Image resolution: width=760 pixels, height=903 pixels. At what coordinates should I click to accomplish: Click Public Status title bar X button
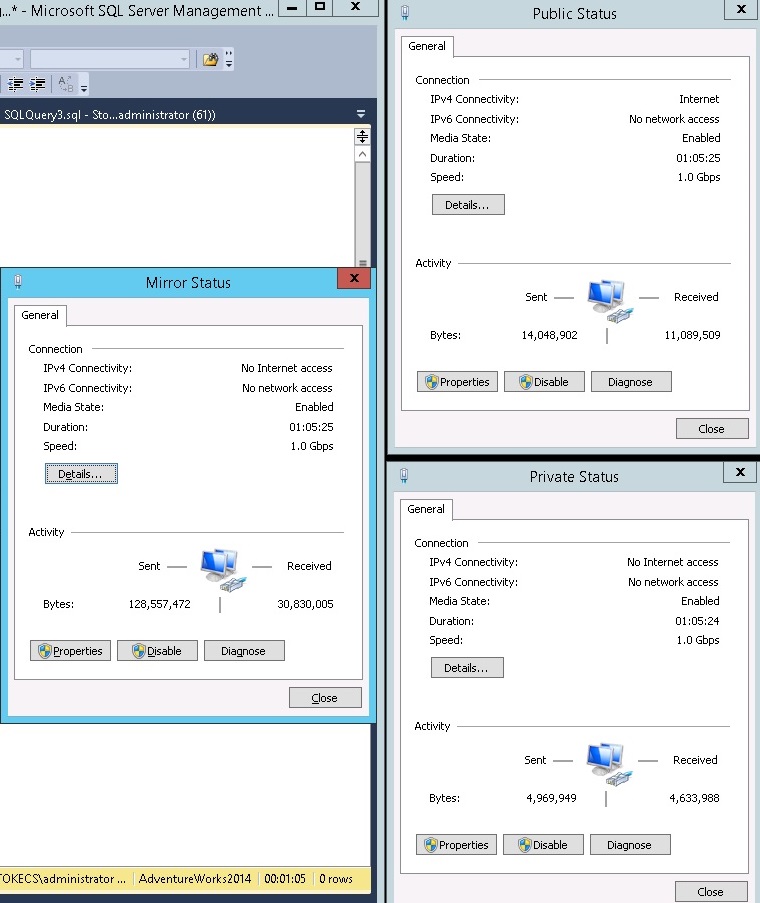click(742, 9)
